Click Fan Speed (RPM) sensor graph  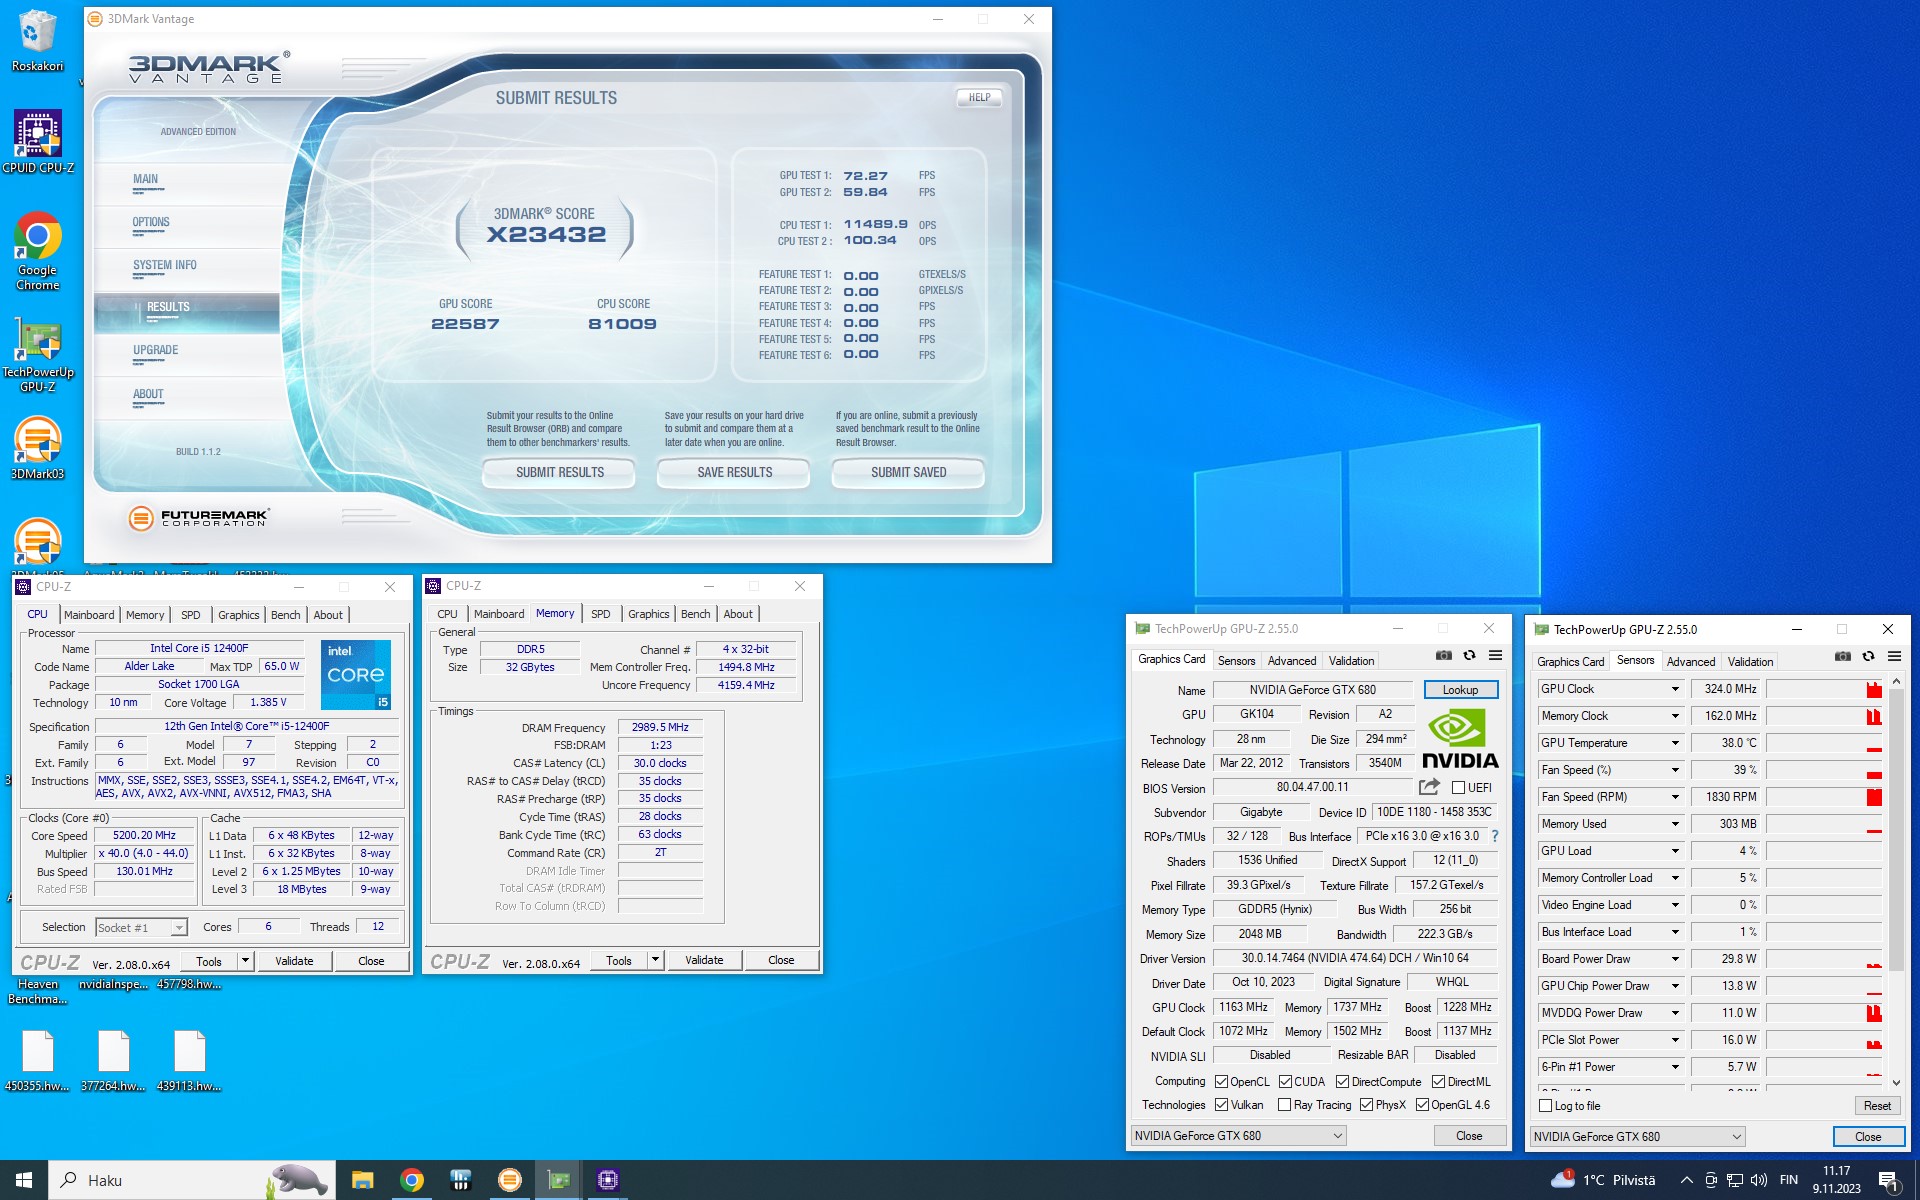click(x=1823, y=797)
